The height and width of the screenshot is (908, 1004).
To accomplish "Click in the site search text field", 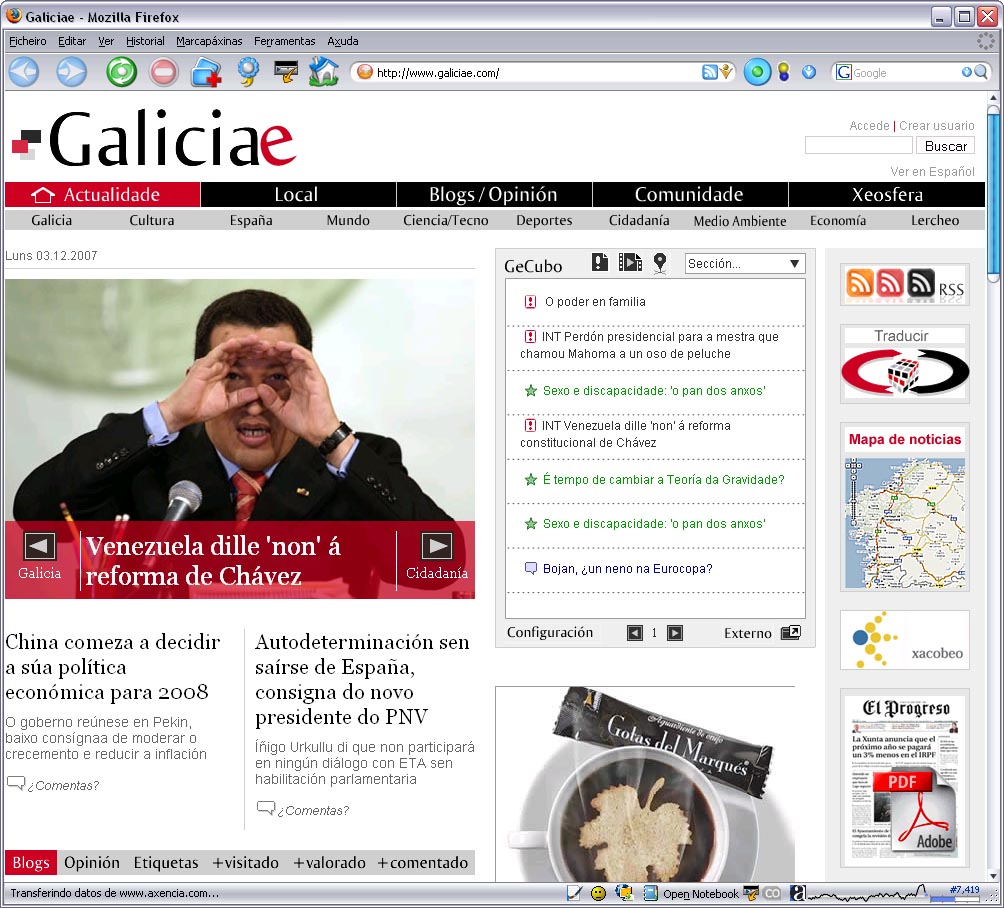I will click(x=859, y=146).
